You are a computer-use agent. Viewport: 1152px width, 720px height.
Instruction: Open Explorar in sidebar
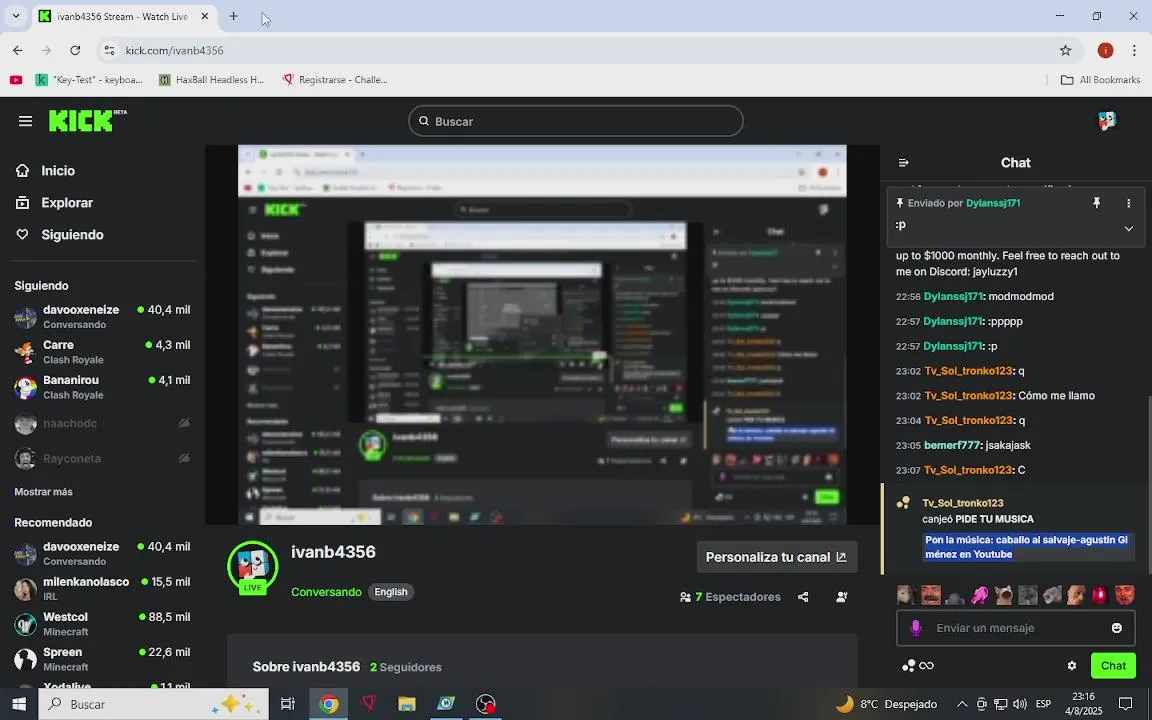[54, 203]
